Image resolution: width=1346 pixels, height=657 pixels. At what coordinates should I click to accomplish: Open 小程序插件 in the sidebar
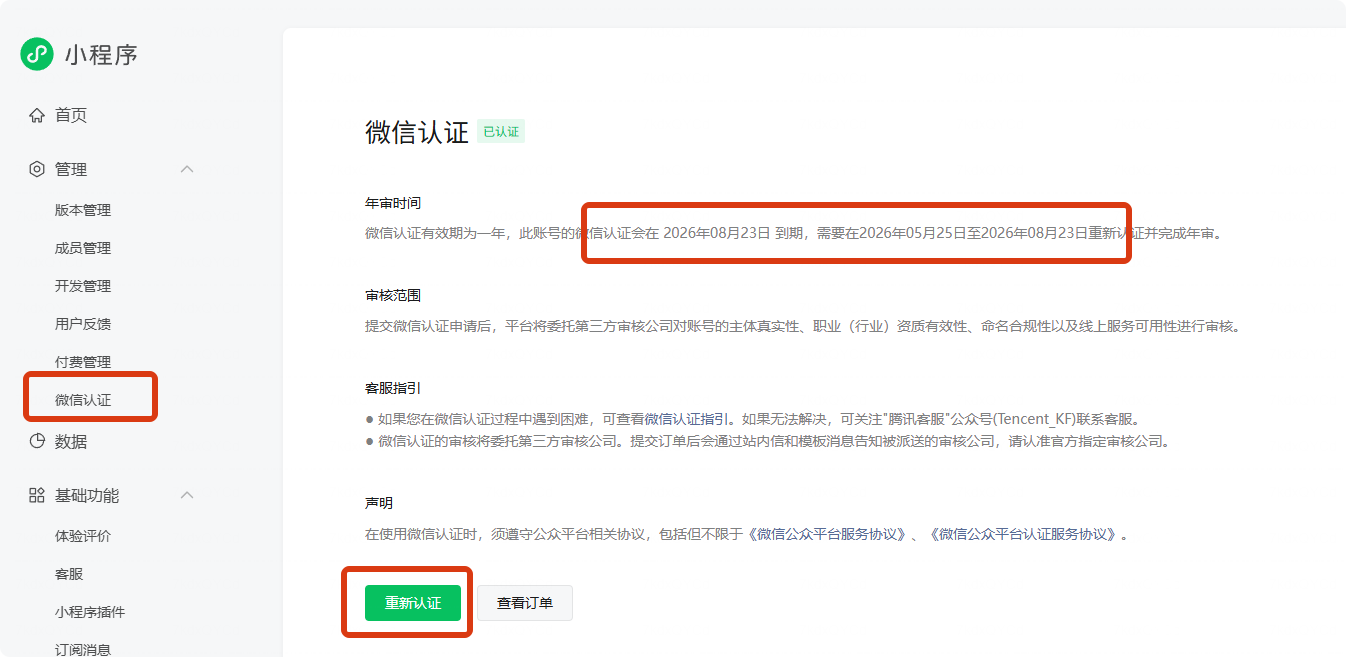(x=90, y=612)
